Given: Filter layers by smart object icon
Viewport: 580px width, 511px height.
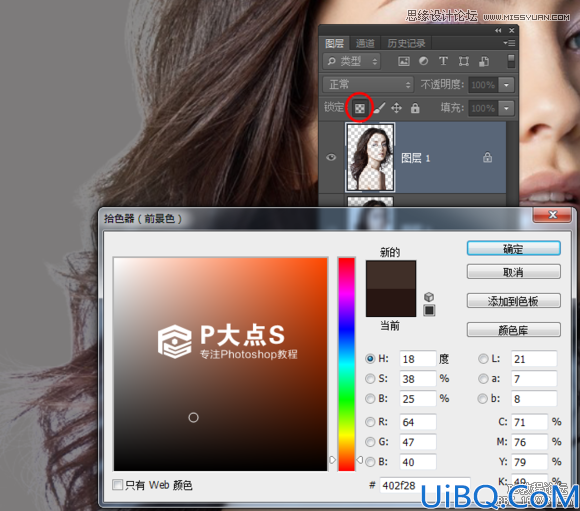Looking at the screenshot, I should [484, 61].
